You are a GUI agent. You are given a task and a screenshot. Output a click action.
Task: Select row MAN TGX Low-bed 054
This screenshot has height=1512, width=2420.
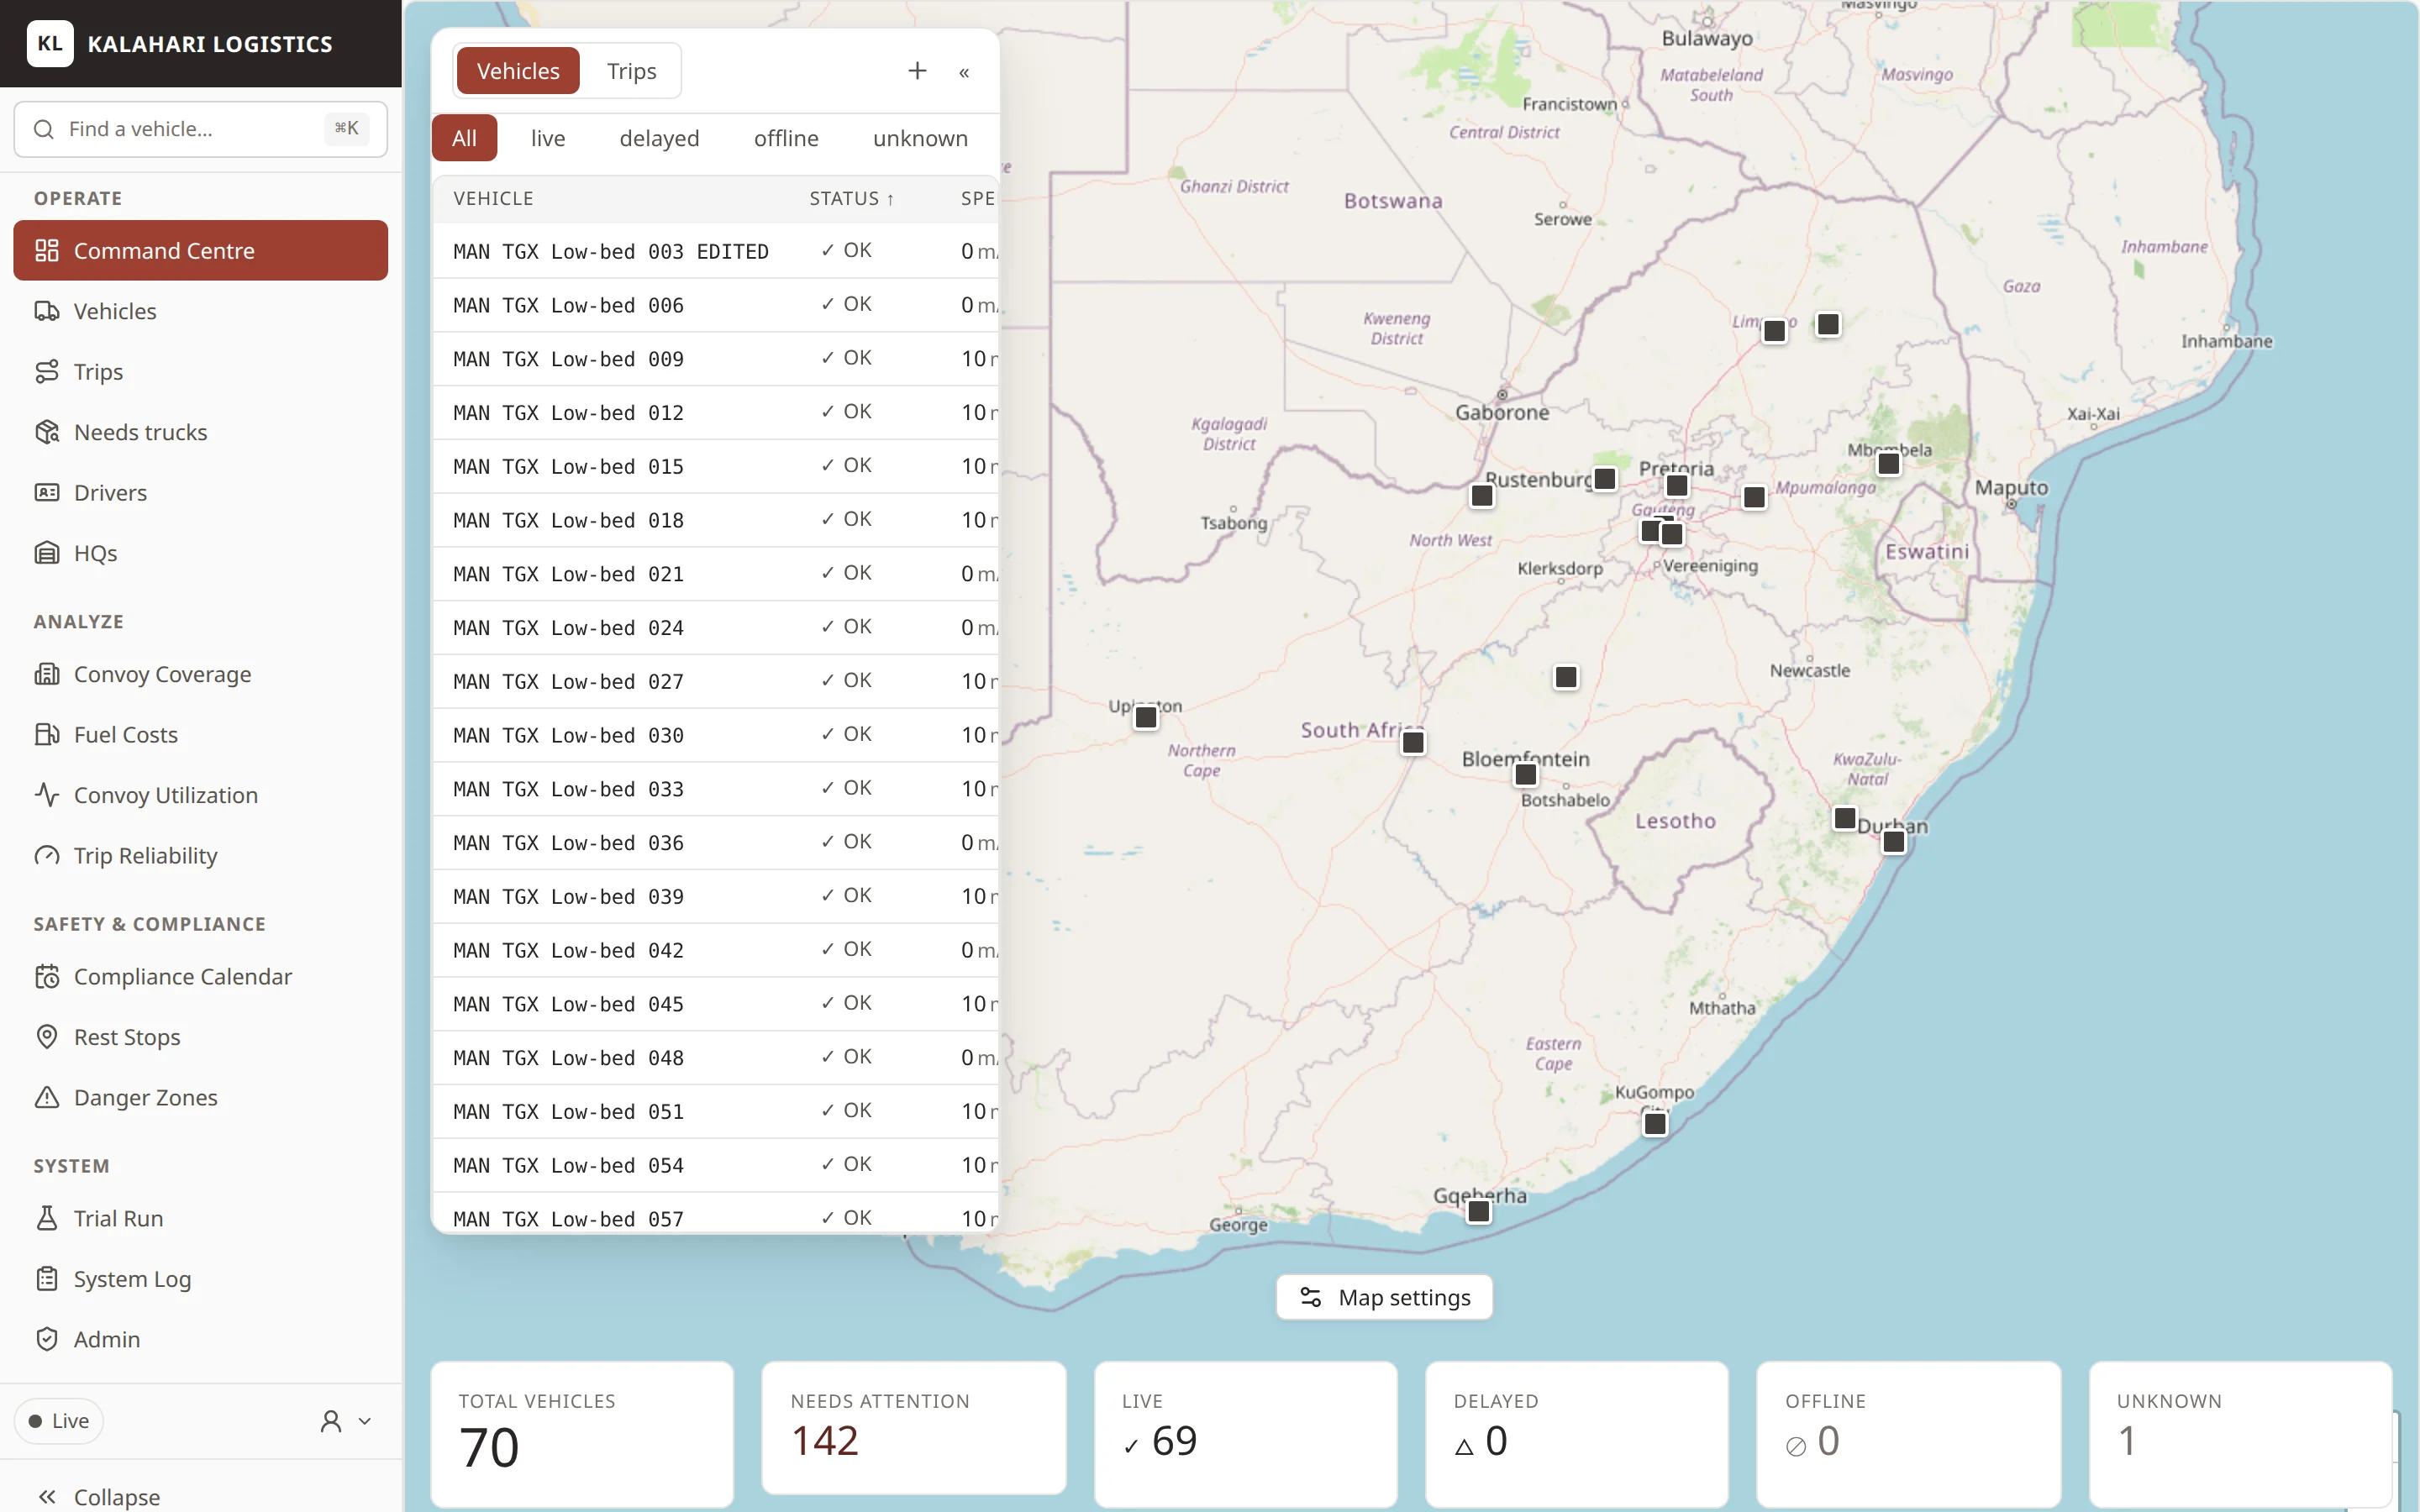(x=715, y=1165)
